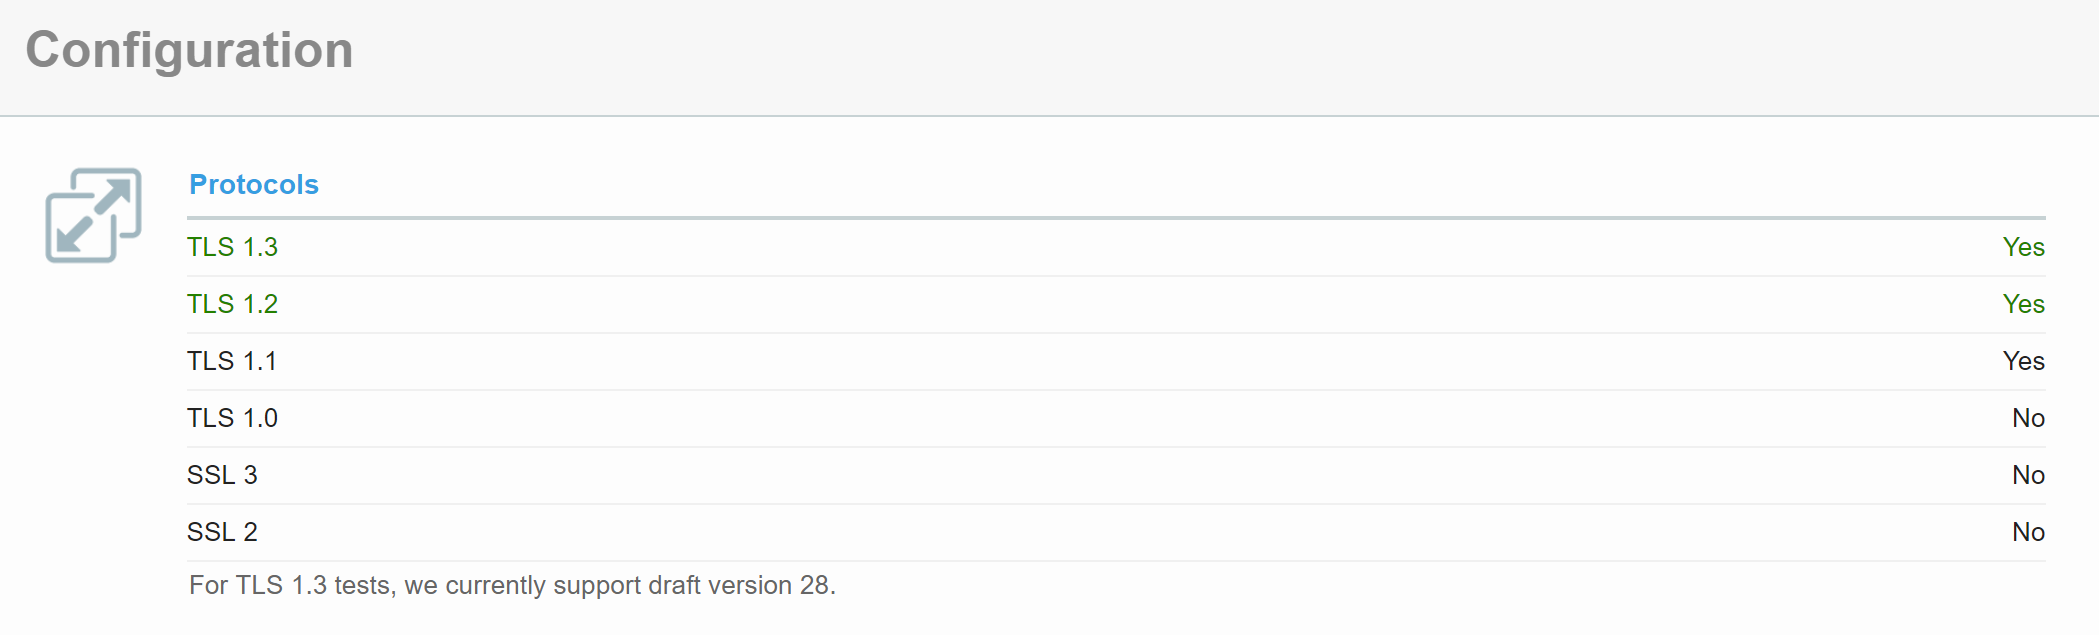The width and height of the screenshot is (2099, 635).
Task: Click the green Yes value for TLS 1.2
Action: tap(2023, 304)
